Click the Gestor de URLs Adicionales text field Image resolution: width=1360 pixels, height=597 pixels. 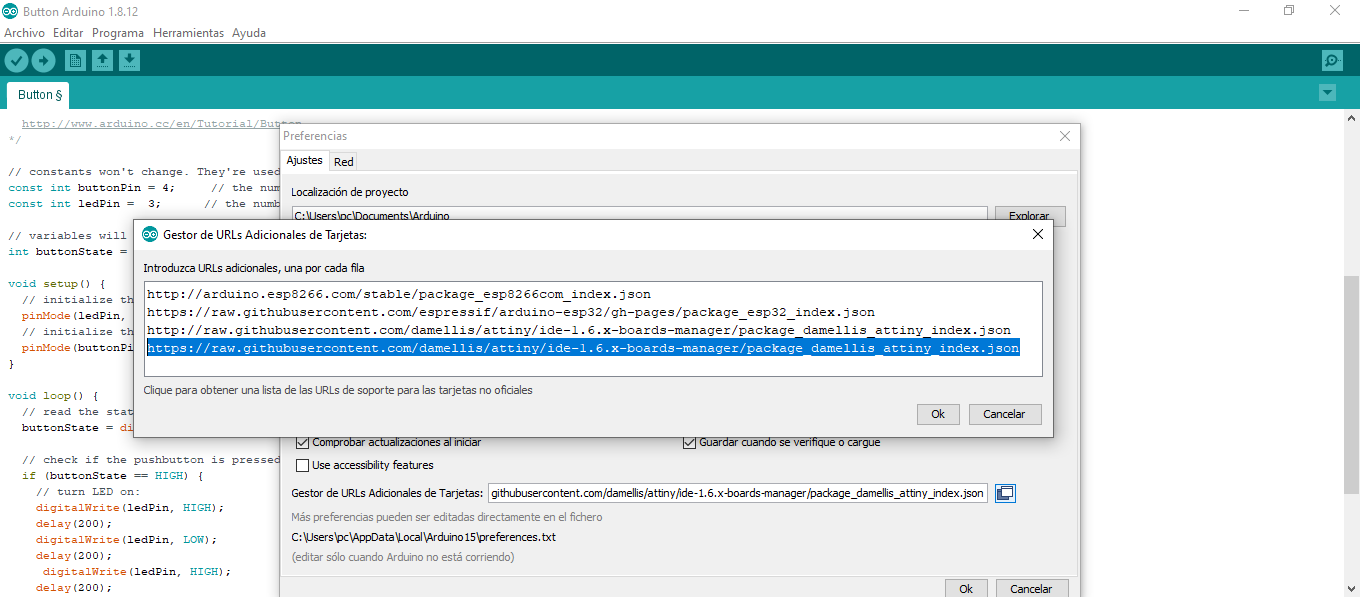(738, 493)
